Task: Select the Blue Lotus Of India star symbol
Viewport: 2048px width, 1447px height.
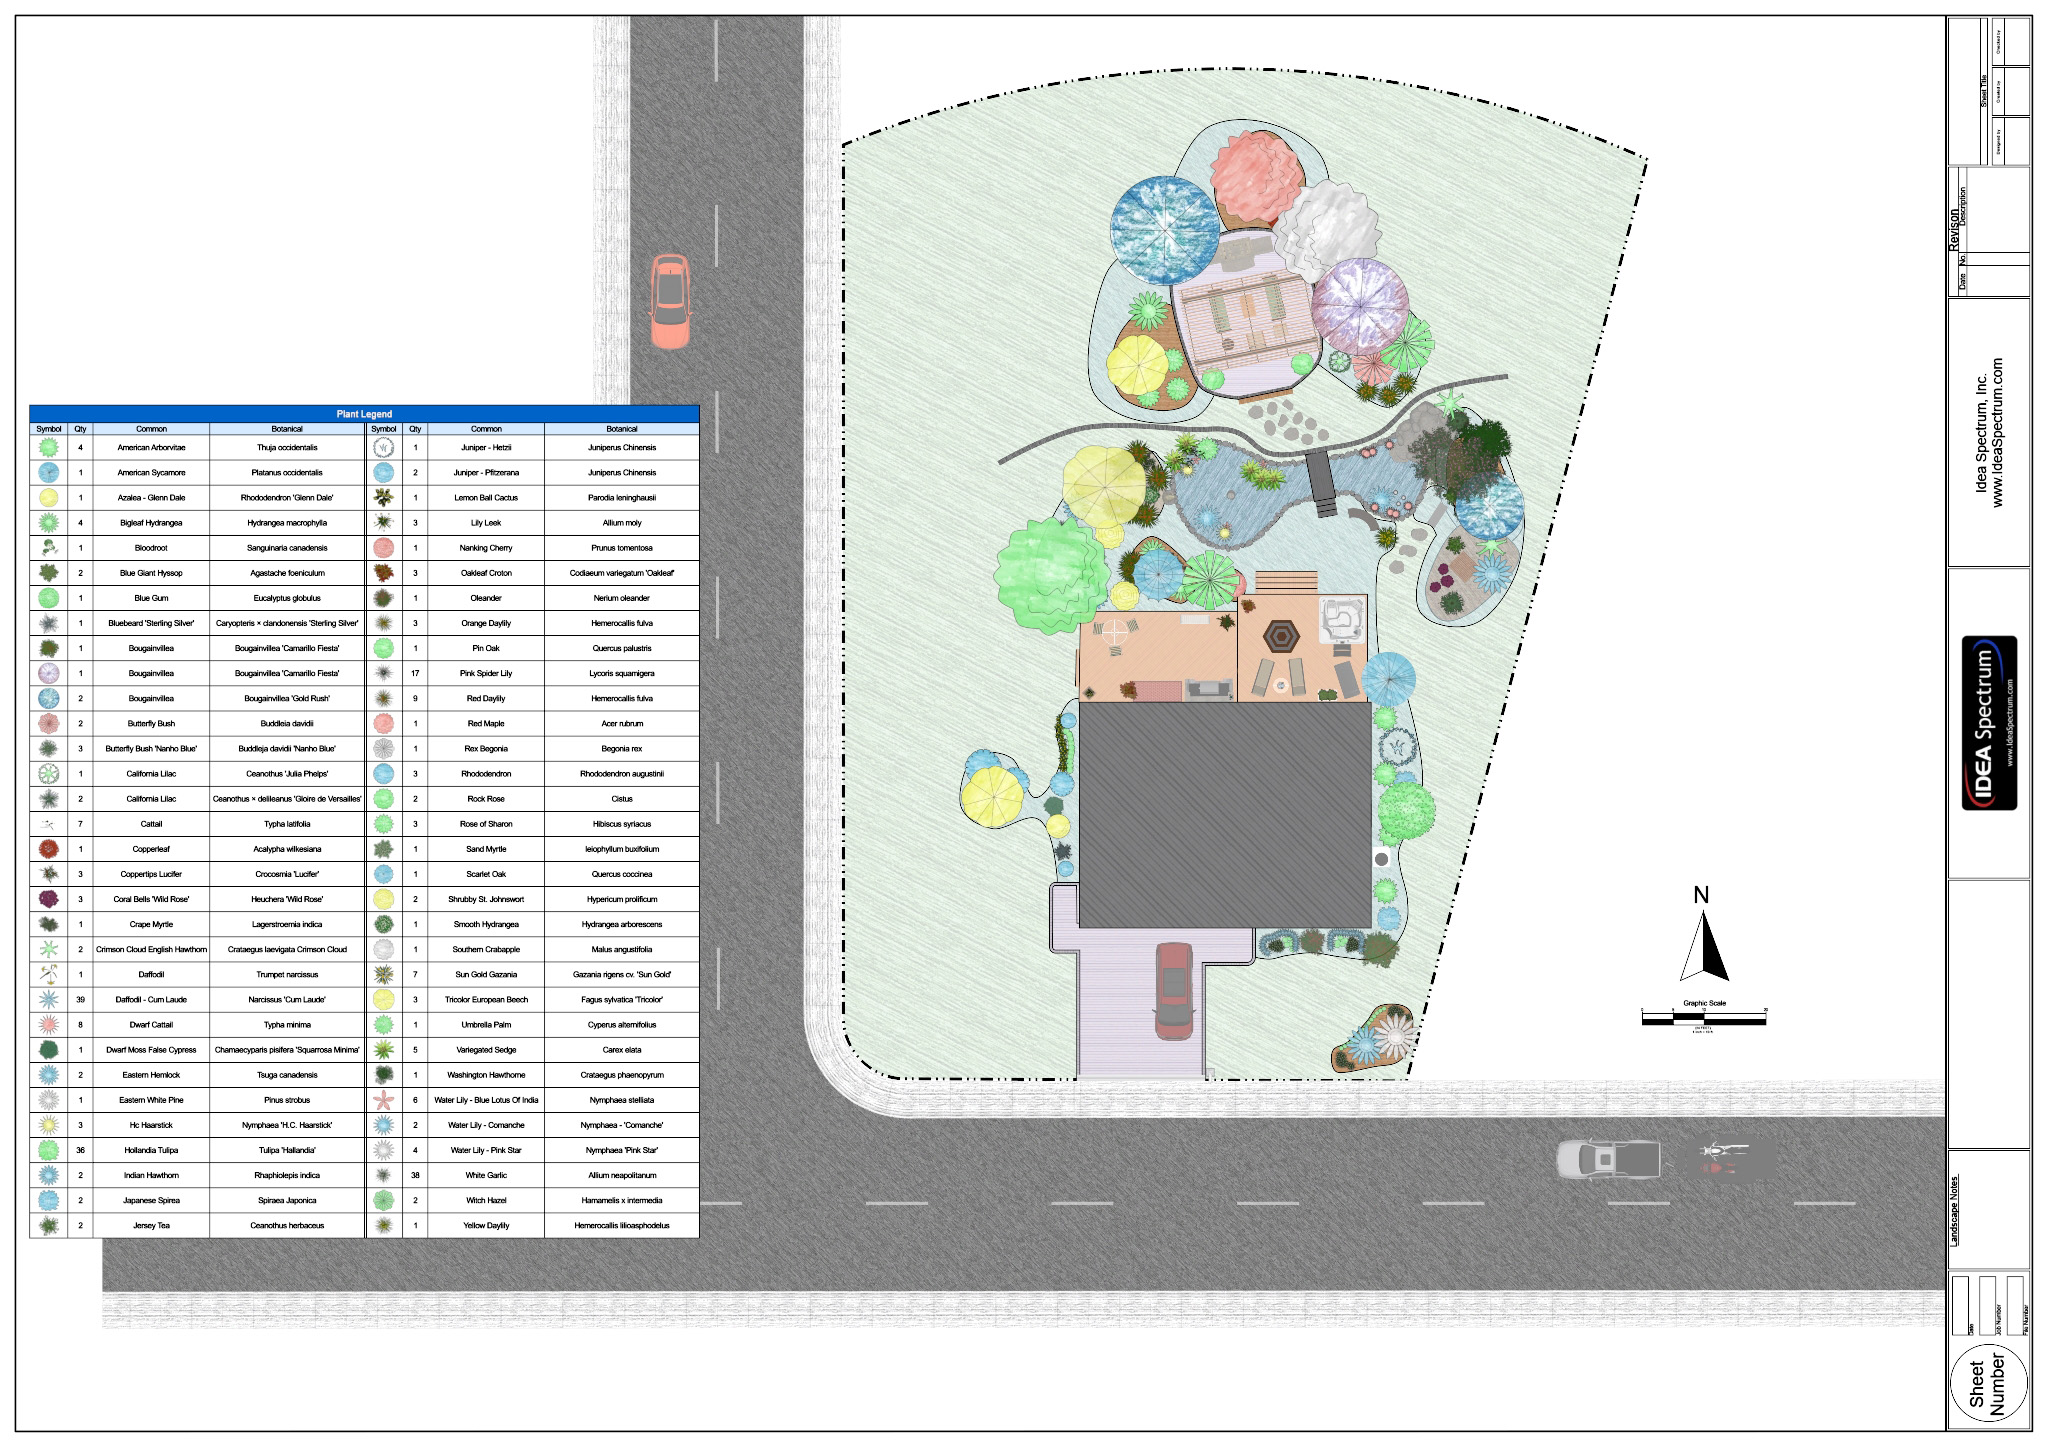Action: click(383, 1100)
